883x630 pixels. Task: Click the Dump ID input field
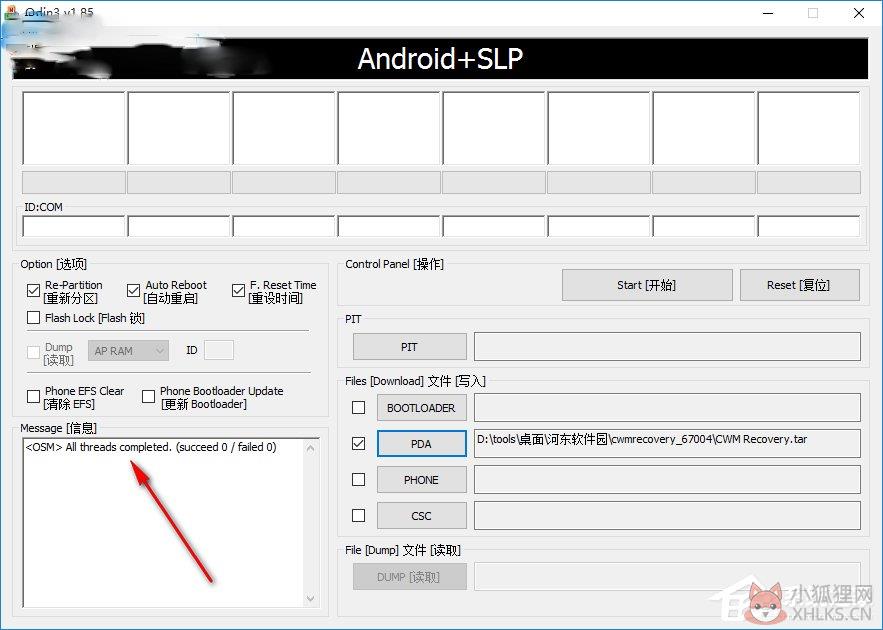(x=219, y=350)
